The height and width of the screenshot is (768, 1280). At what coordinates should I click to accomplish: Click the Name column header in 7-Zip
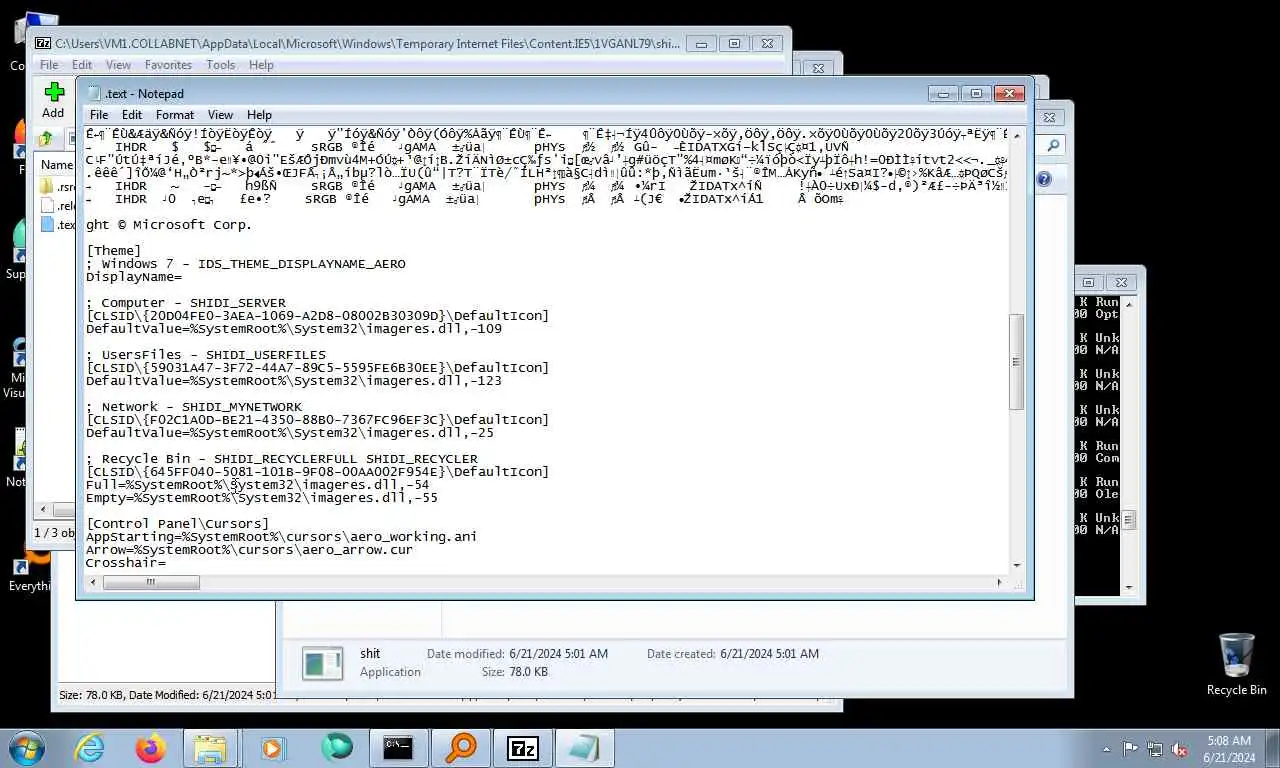(x=56, y=165)
